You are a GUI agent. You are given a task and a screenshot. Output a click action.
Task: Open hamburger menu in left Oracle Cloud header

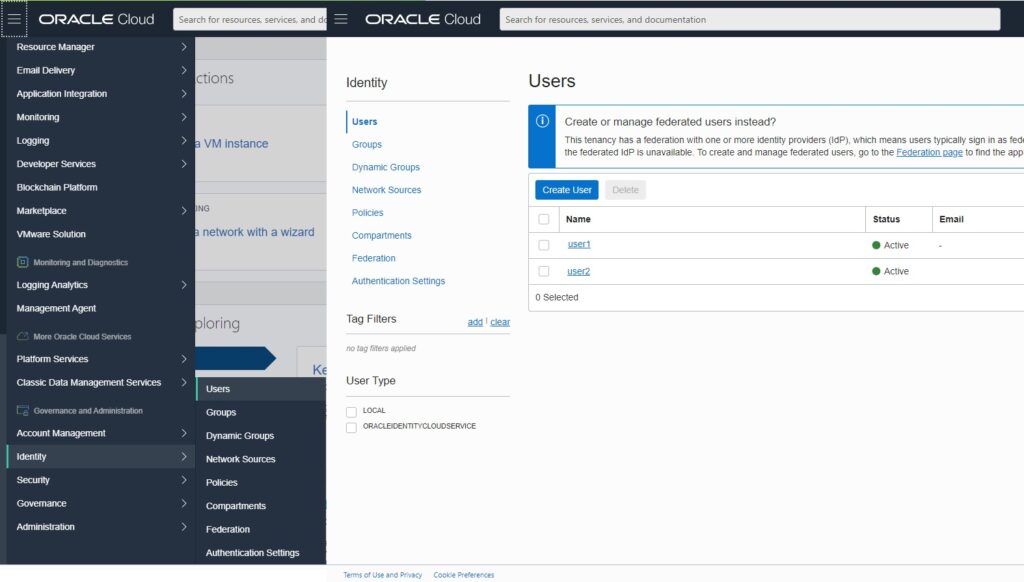tap(14, 19)
